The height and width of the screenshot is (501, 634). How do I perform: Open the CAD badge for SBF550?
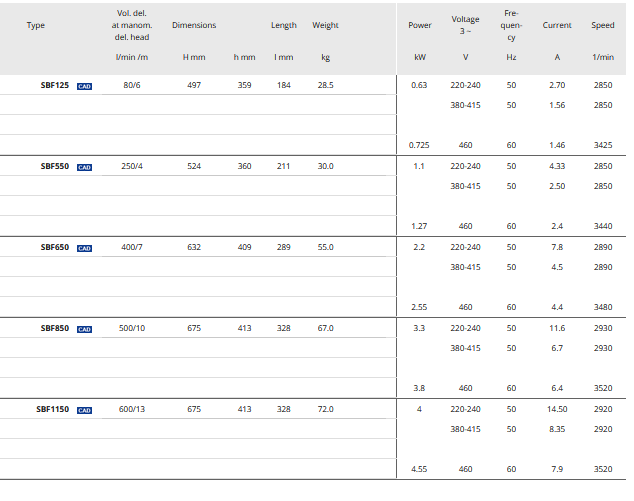coord(85,167)
